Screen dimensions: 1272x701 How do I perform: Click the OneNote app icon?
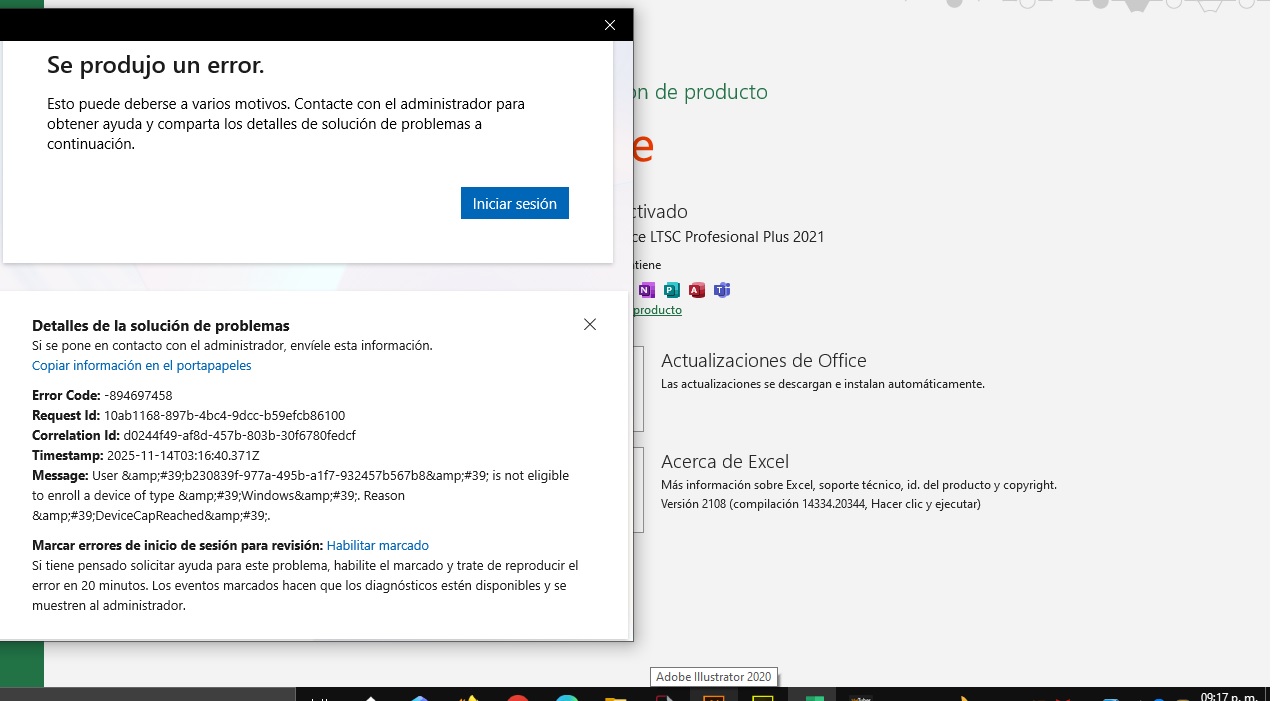tap(647, 290)
